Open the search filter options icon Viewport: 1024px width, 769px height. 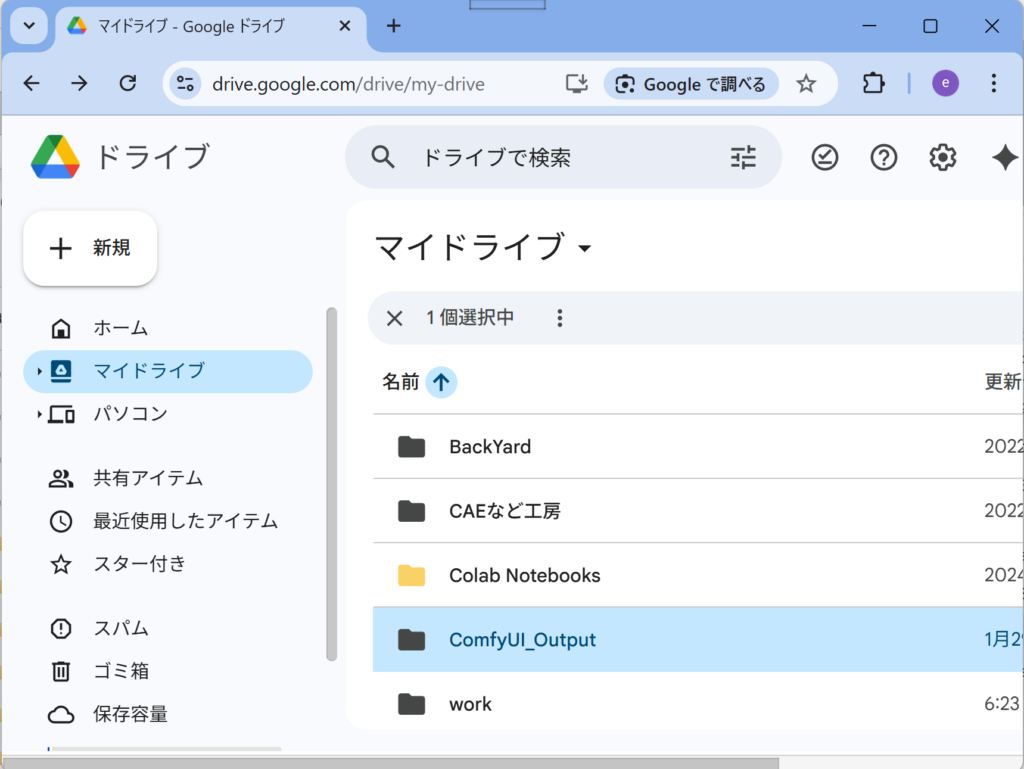click(743, 157)
